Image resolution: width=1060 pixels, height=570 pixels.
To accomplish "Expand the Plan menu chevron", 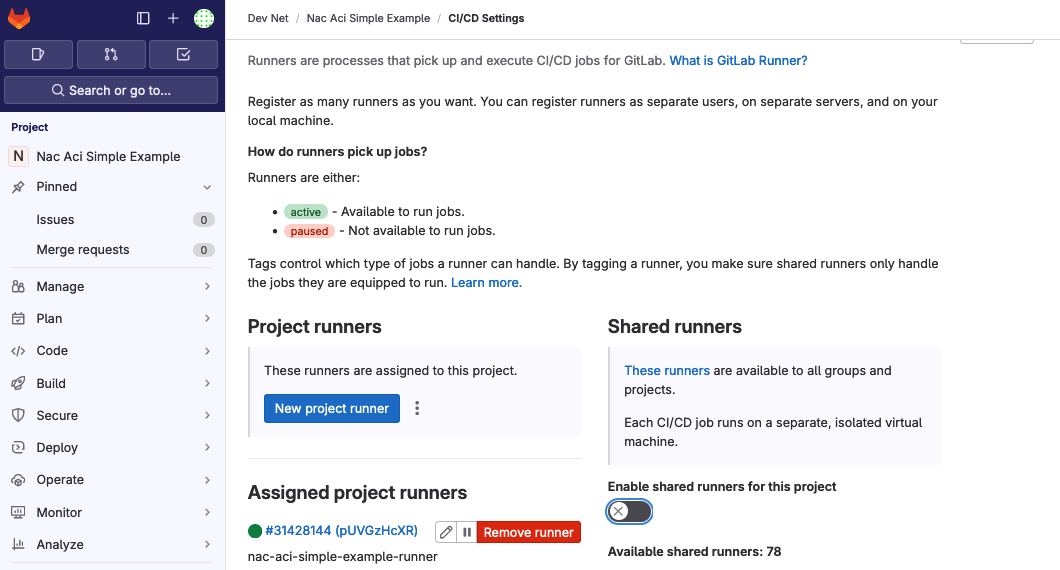I will [207, 318].
